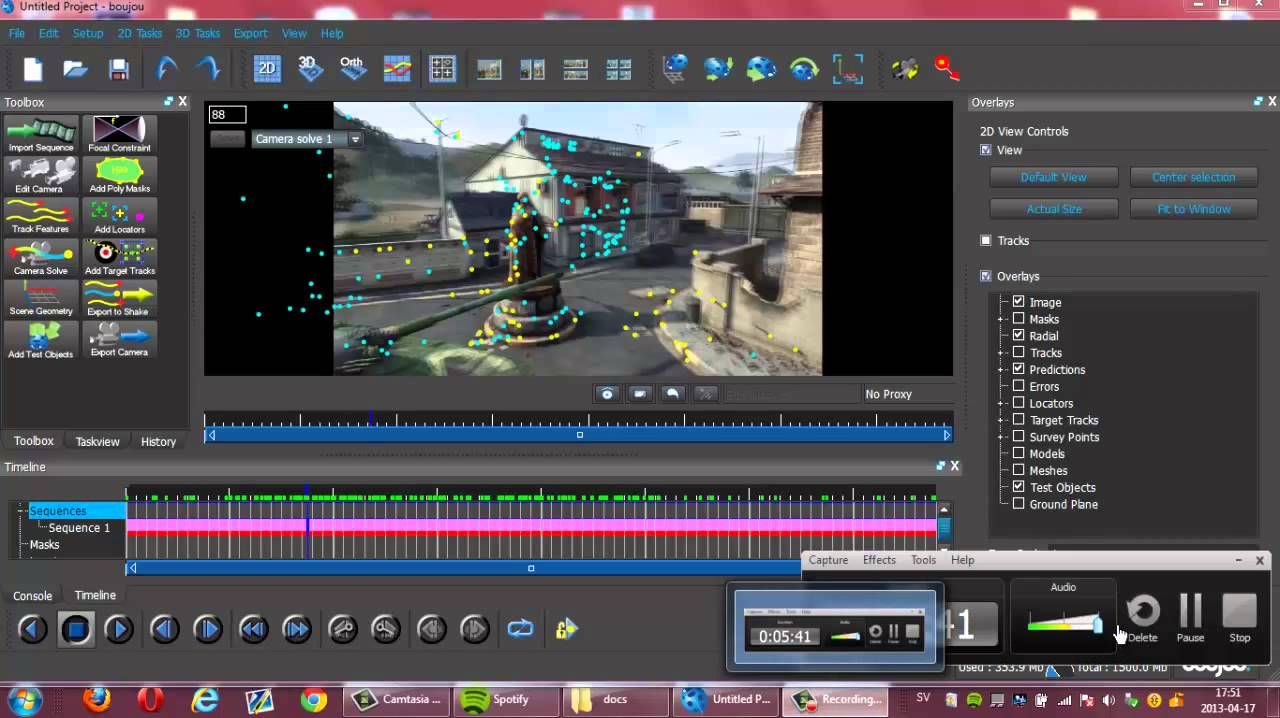Image resolution: width=1280 pixels, height=718 pixels.
Task: Uncheck the Image overlay checkbox
Action: pos(1018,302)
